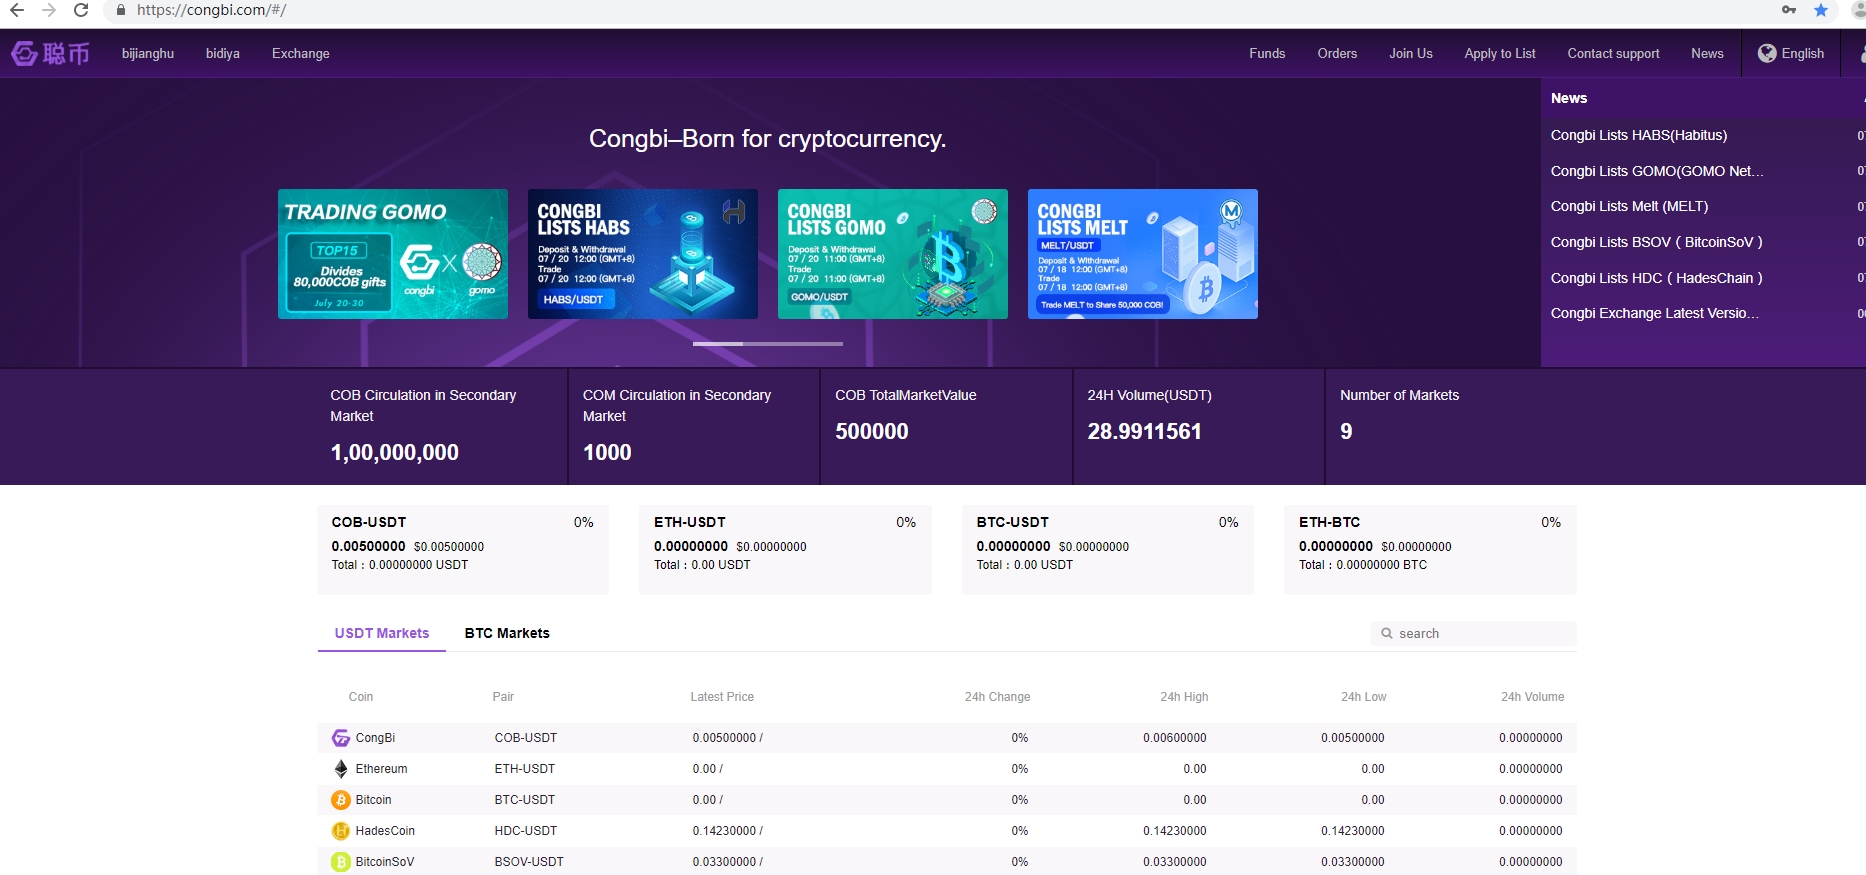Select BTC-USDT pair in table

coord(525,800)
